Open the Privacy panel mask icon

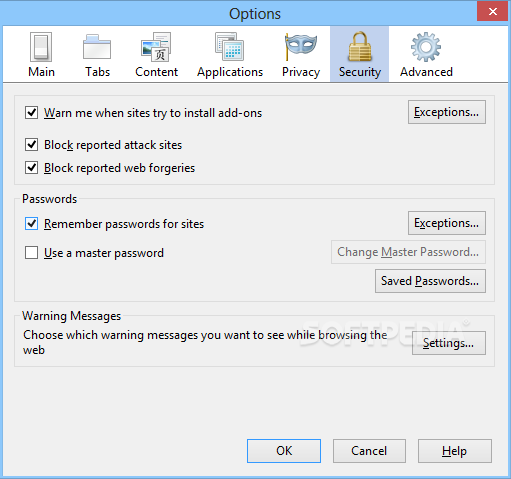pos(301,47)
